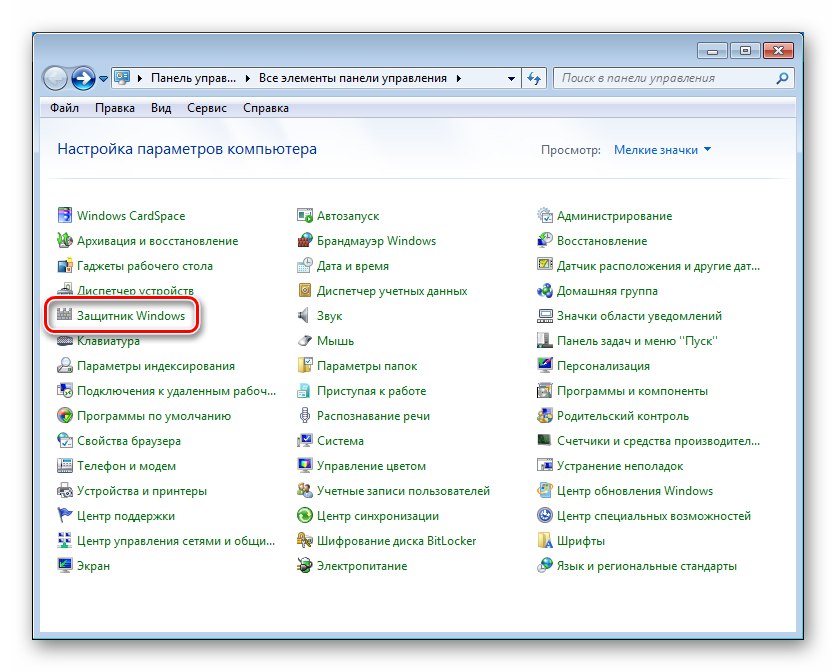Expand the arrow before Панель управ... breadcrumb

pos(140,78)
